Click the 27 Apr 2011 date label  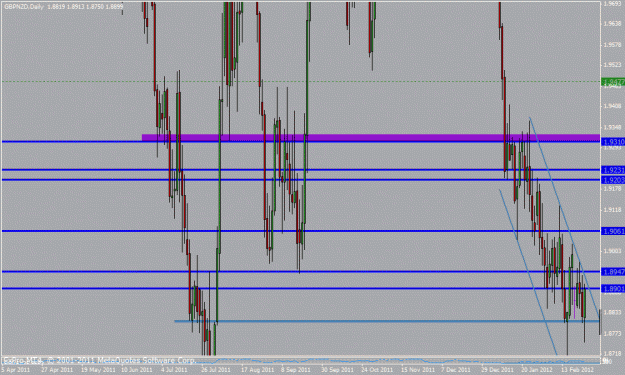coord(57,370)
